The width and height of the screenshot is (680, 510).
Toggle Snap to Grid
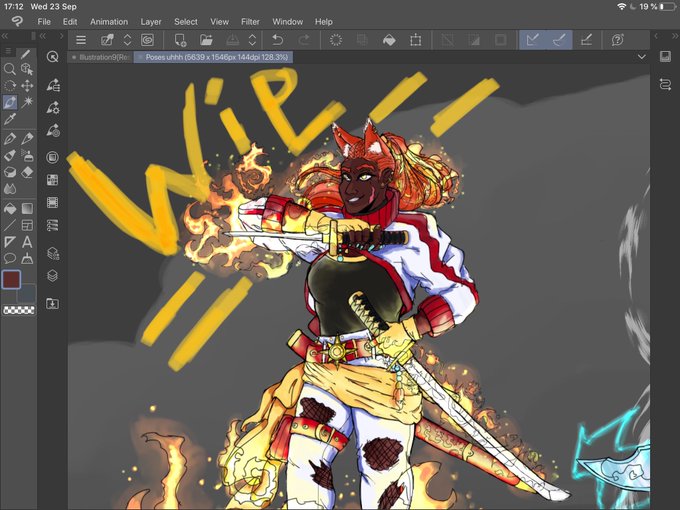pos(586,40)
